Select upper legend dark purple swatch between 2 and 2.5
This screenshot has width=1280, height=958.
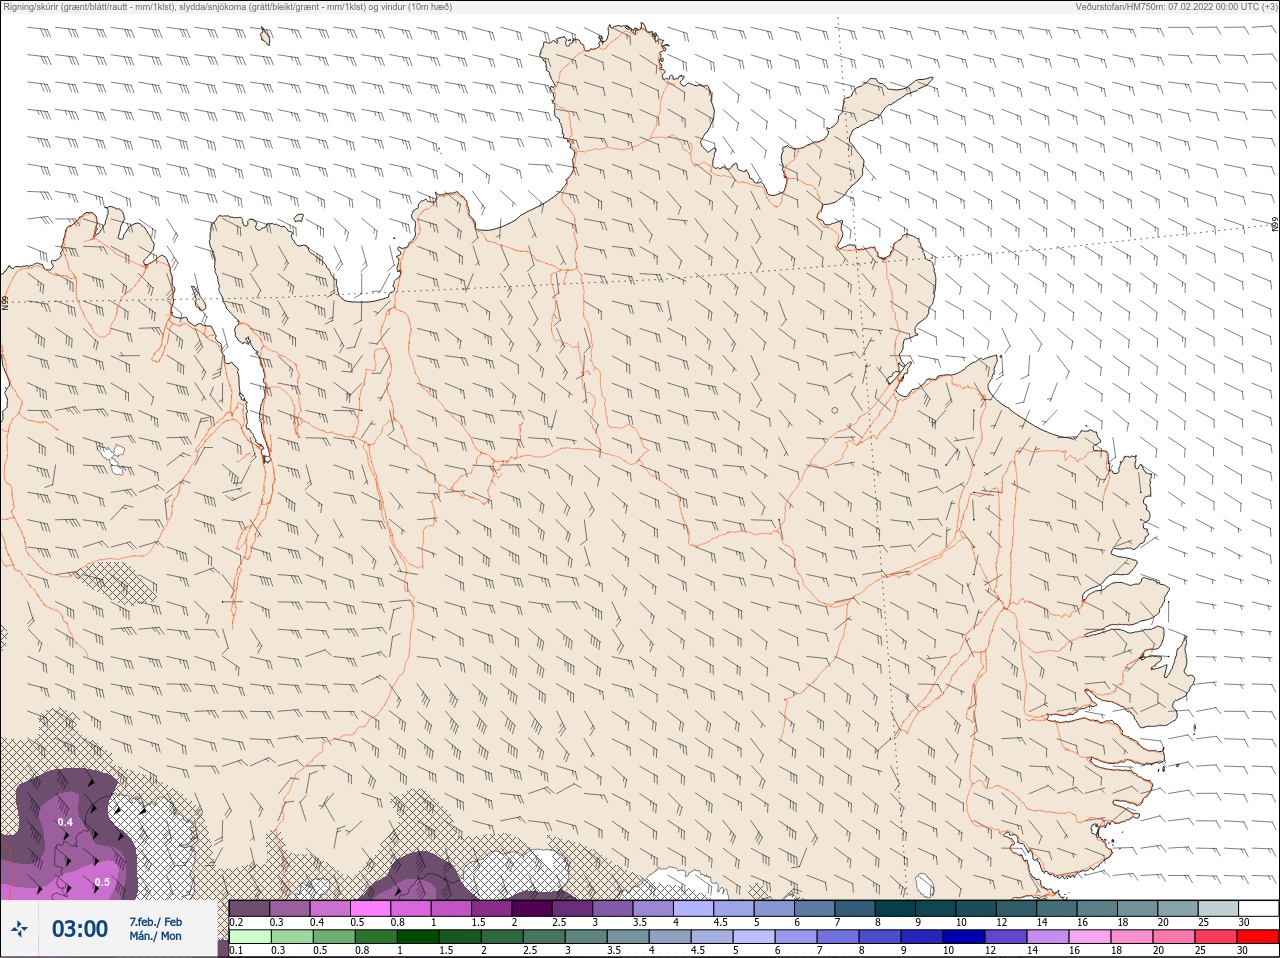(x=532, y=908)
